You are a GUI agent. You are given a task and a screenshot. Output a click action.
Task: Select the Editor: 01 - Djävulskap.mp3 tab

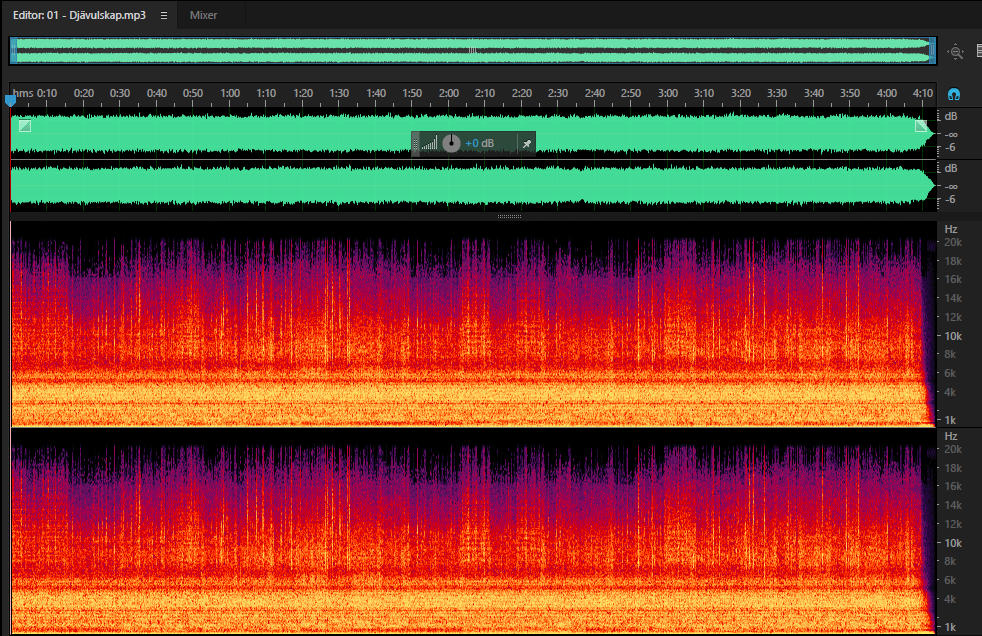pos(80,15)
